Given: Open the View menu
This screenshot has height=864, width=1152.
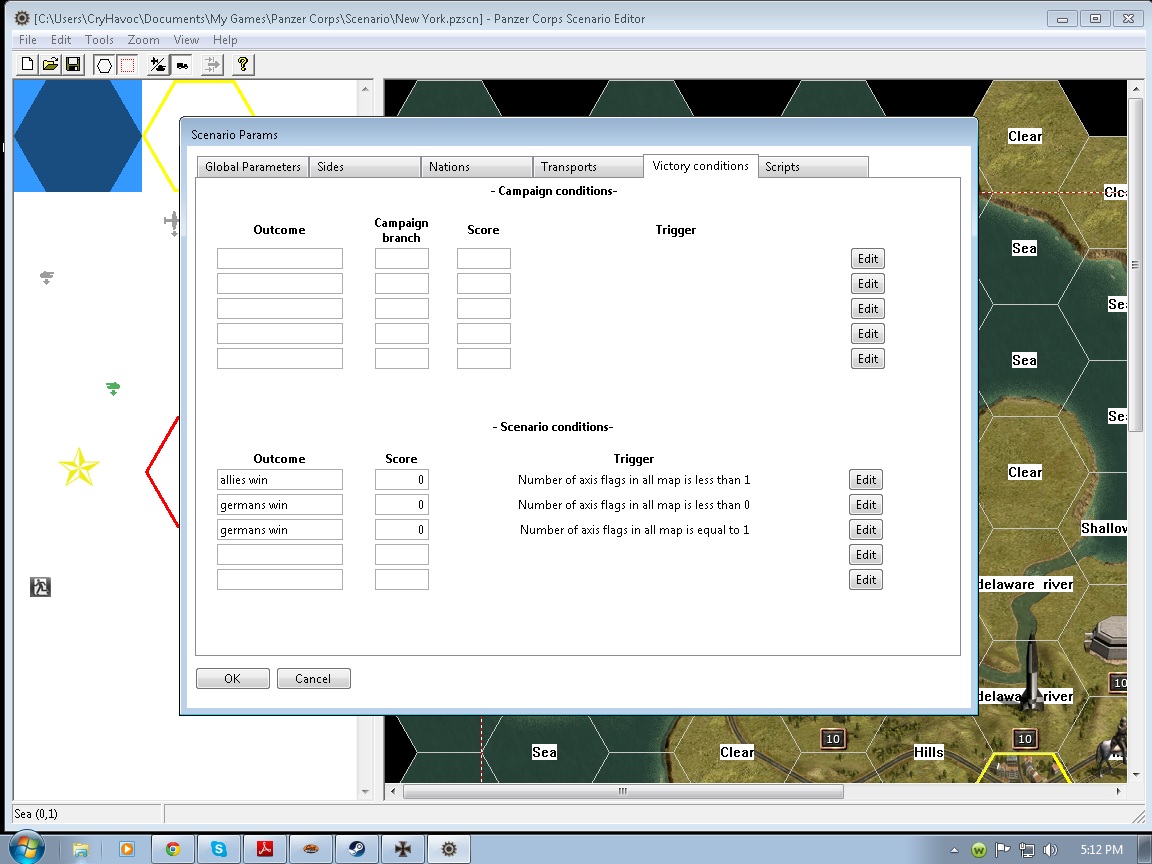Looking at the screenshot, I should click(x=186, y=40).
